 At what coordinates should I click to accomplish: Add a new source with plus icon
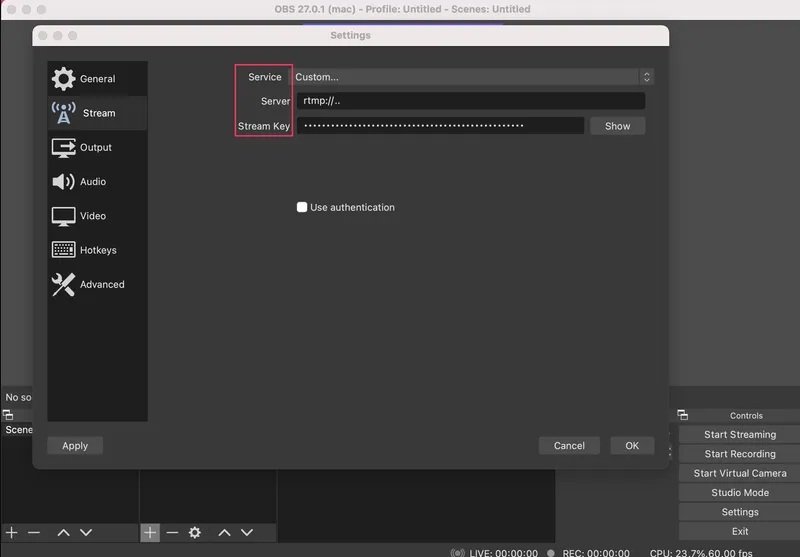click(150, 533)
